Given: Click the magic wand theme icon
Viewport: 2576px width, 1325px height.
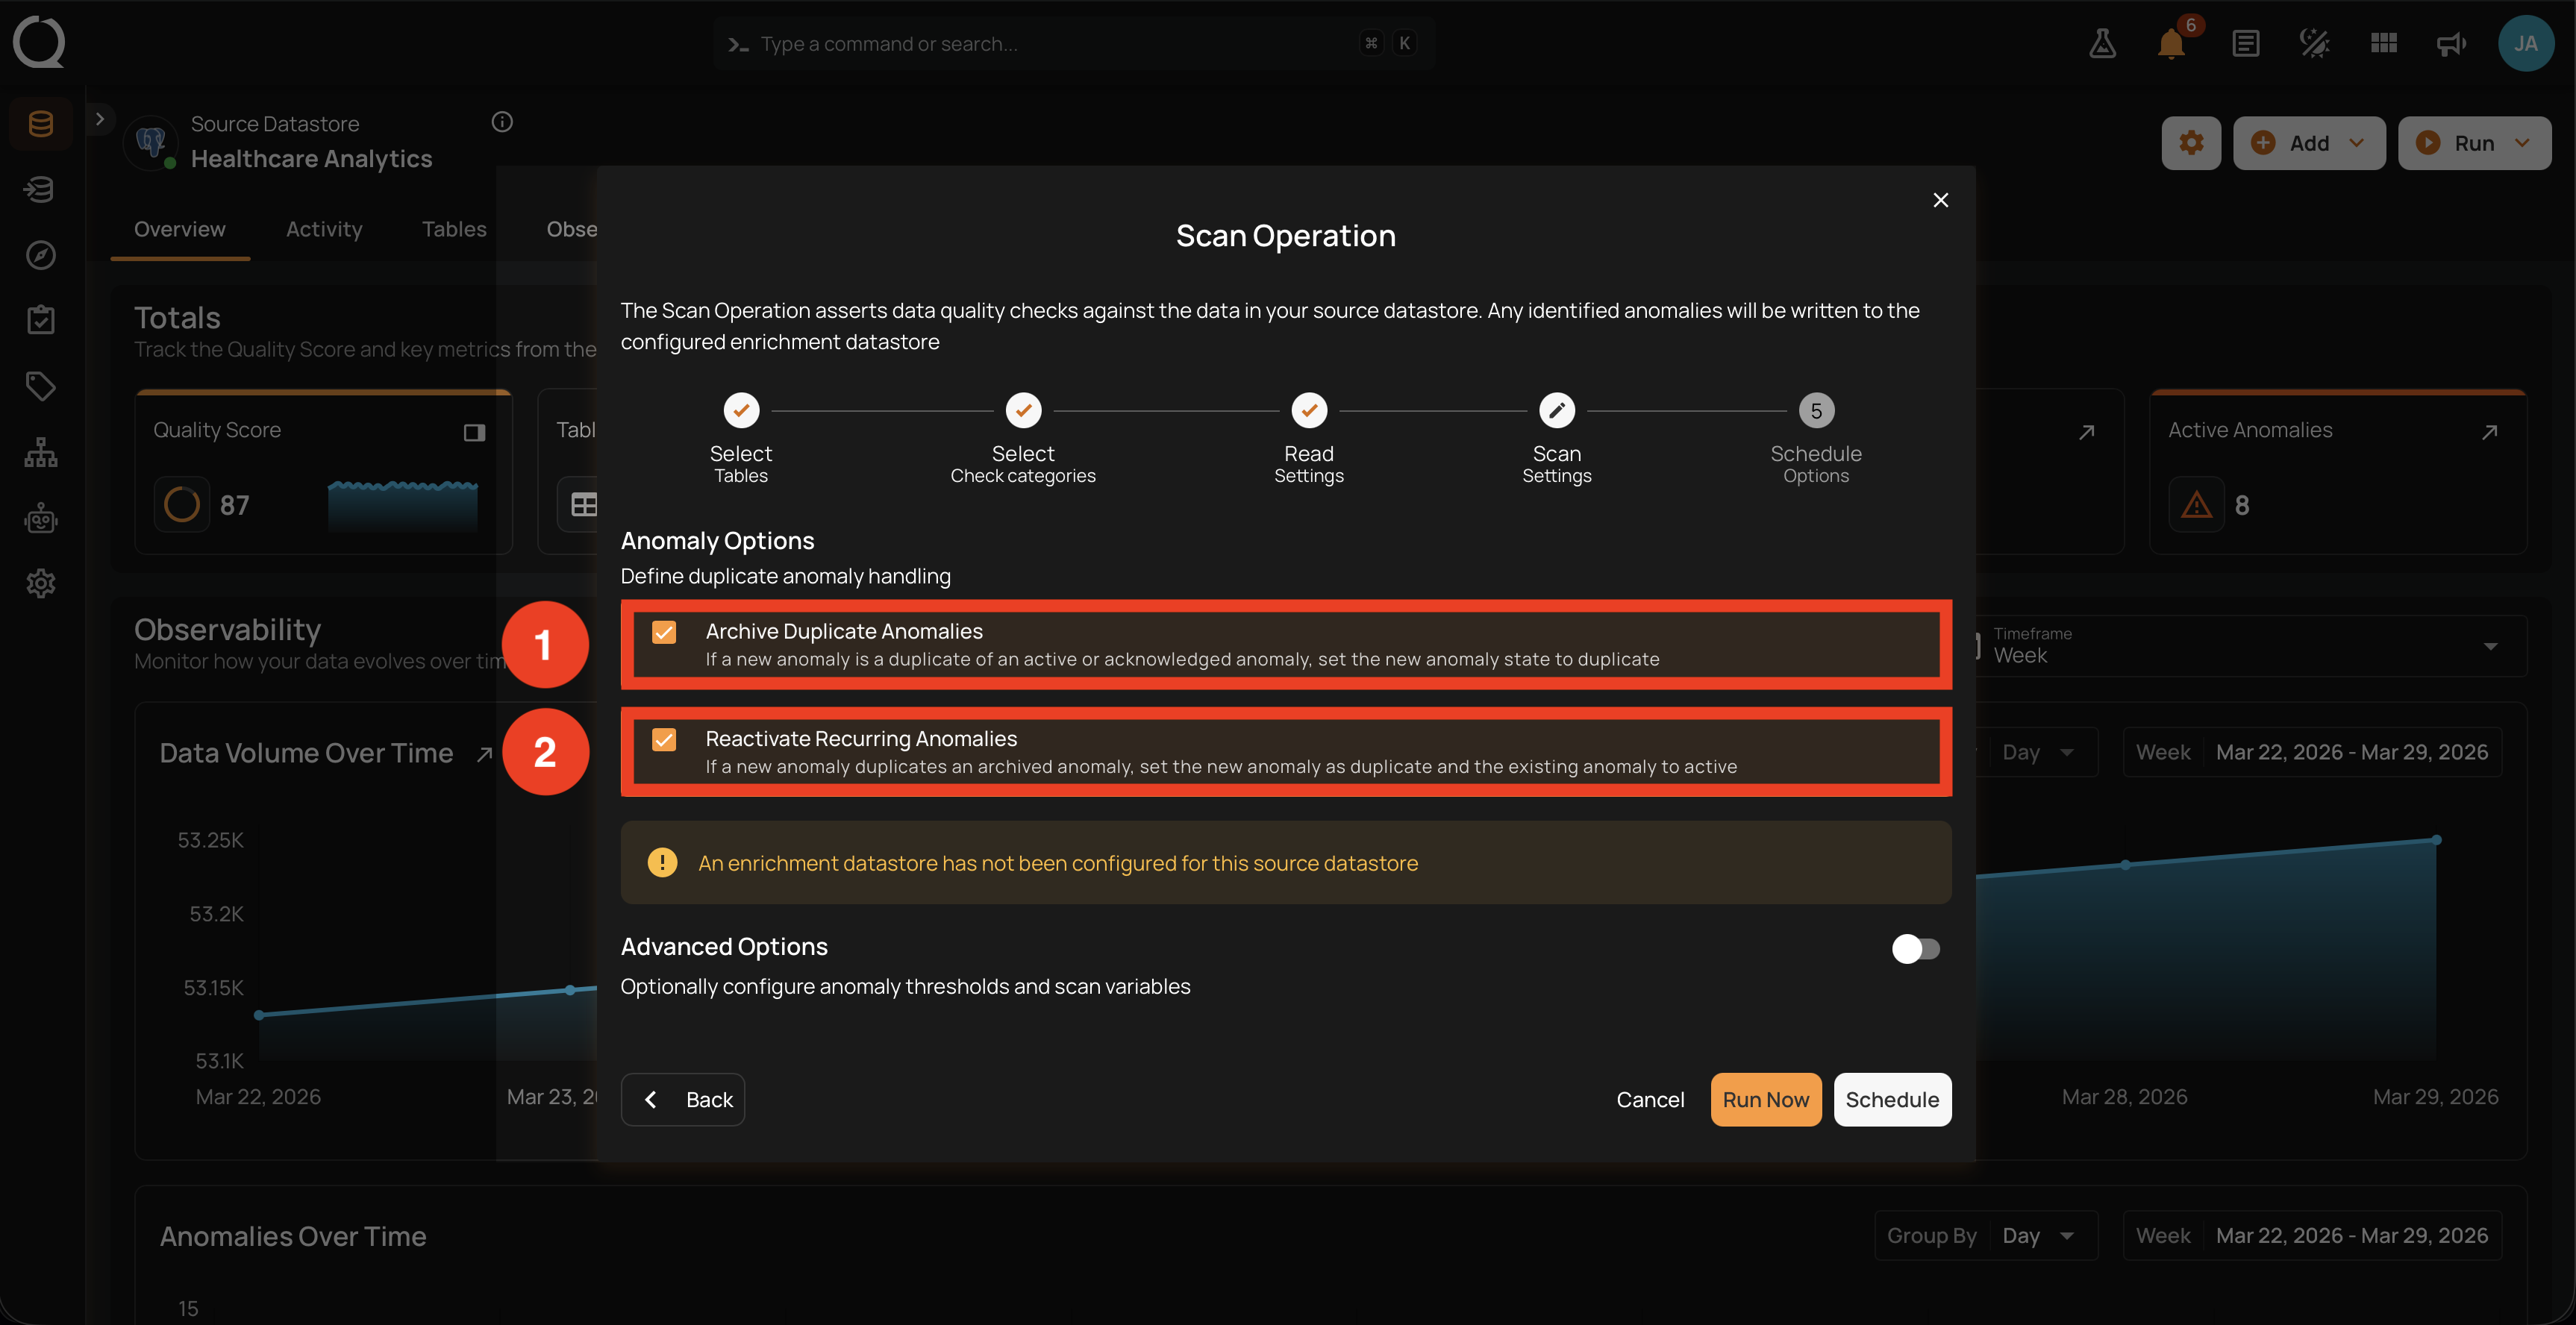Looking at the screenshot, I should [x=2314, y=43].
